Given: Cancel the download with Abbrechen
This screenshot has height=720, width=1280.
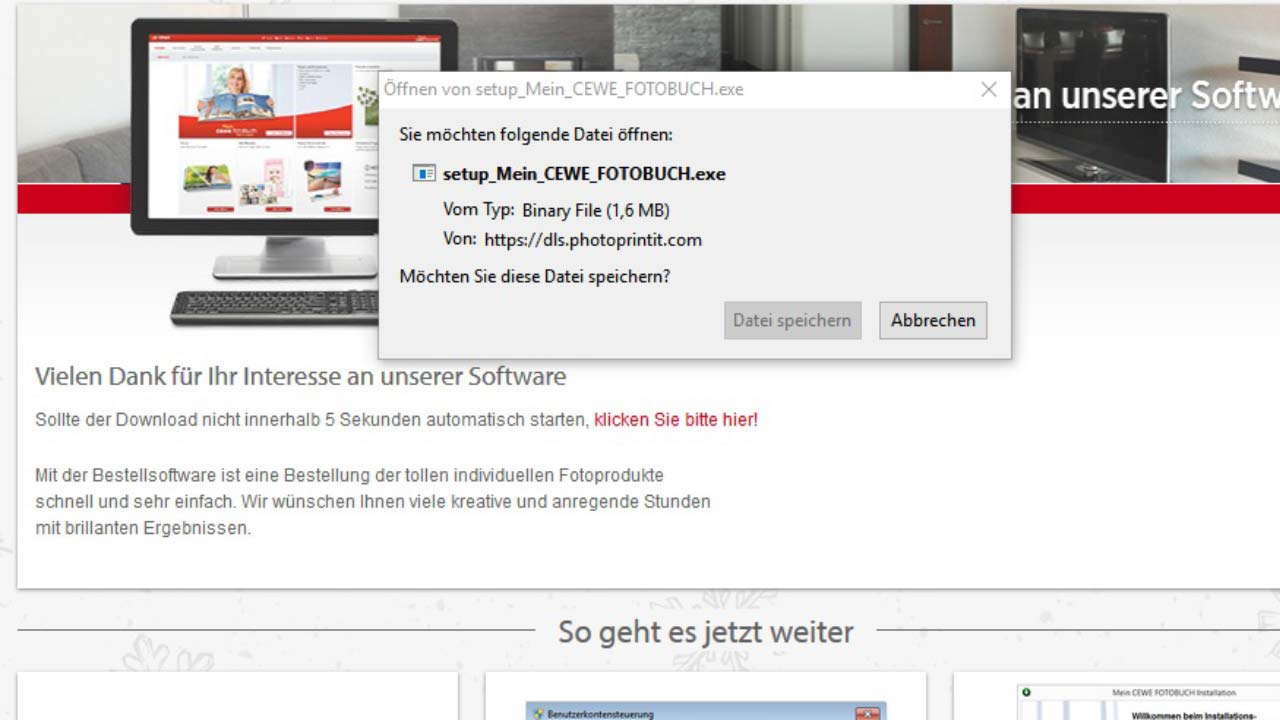Looking at the screenshot, I should (x=933, y=321).
